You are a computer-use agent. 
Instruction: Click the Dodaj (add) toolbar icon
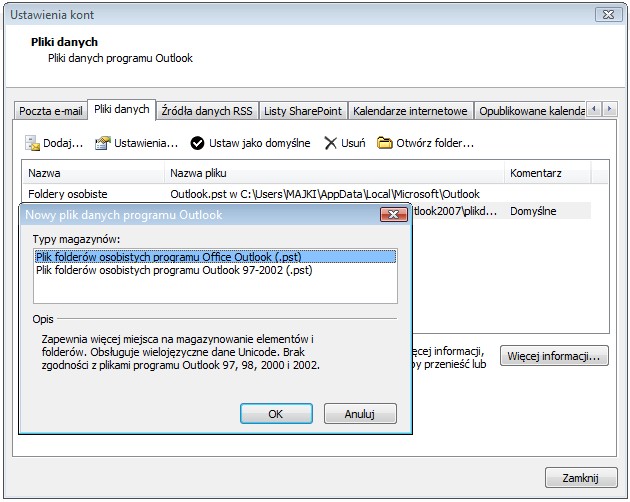(x=34, y=144)
